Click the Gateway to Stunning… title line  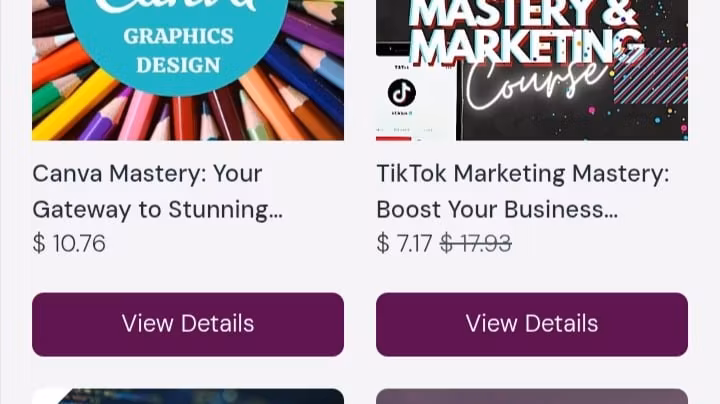pos(158,210)
